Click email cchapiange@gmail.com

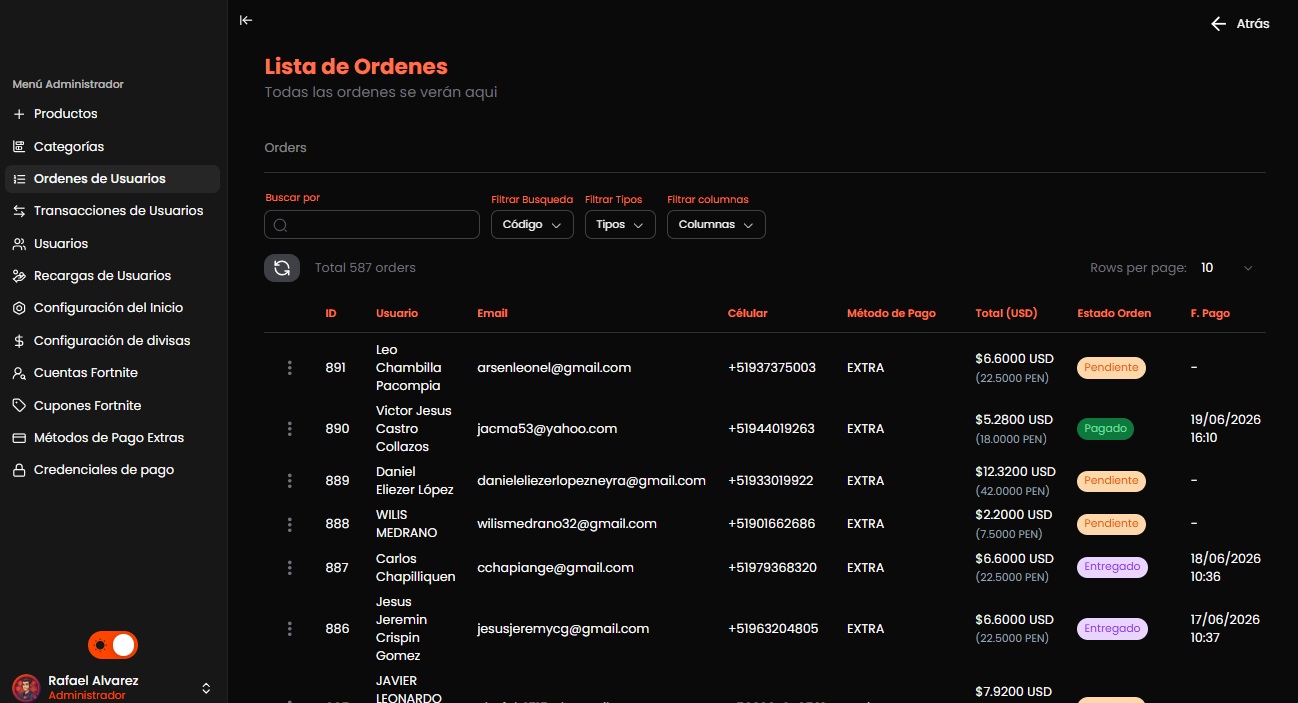555,568
